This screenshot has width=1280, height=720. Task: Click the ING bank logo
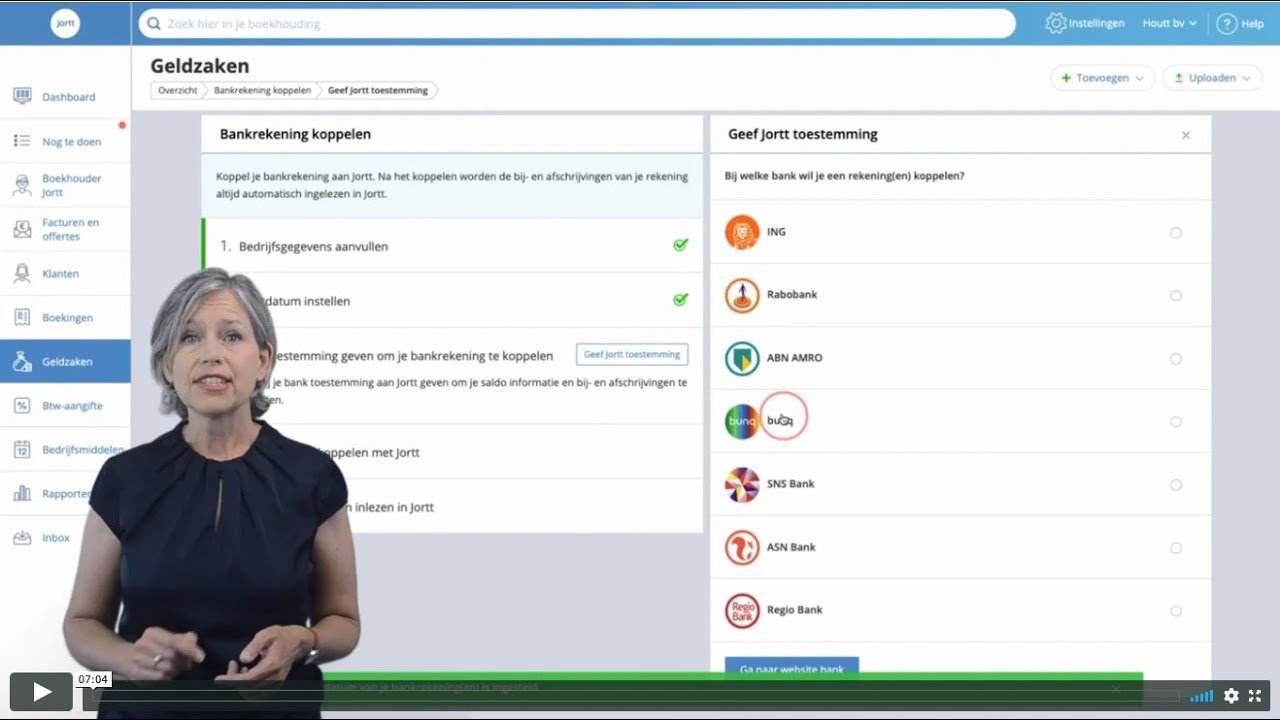tap(742, 232)
